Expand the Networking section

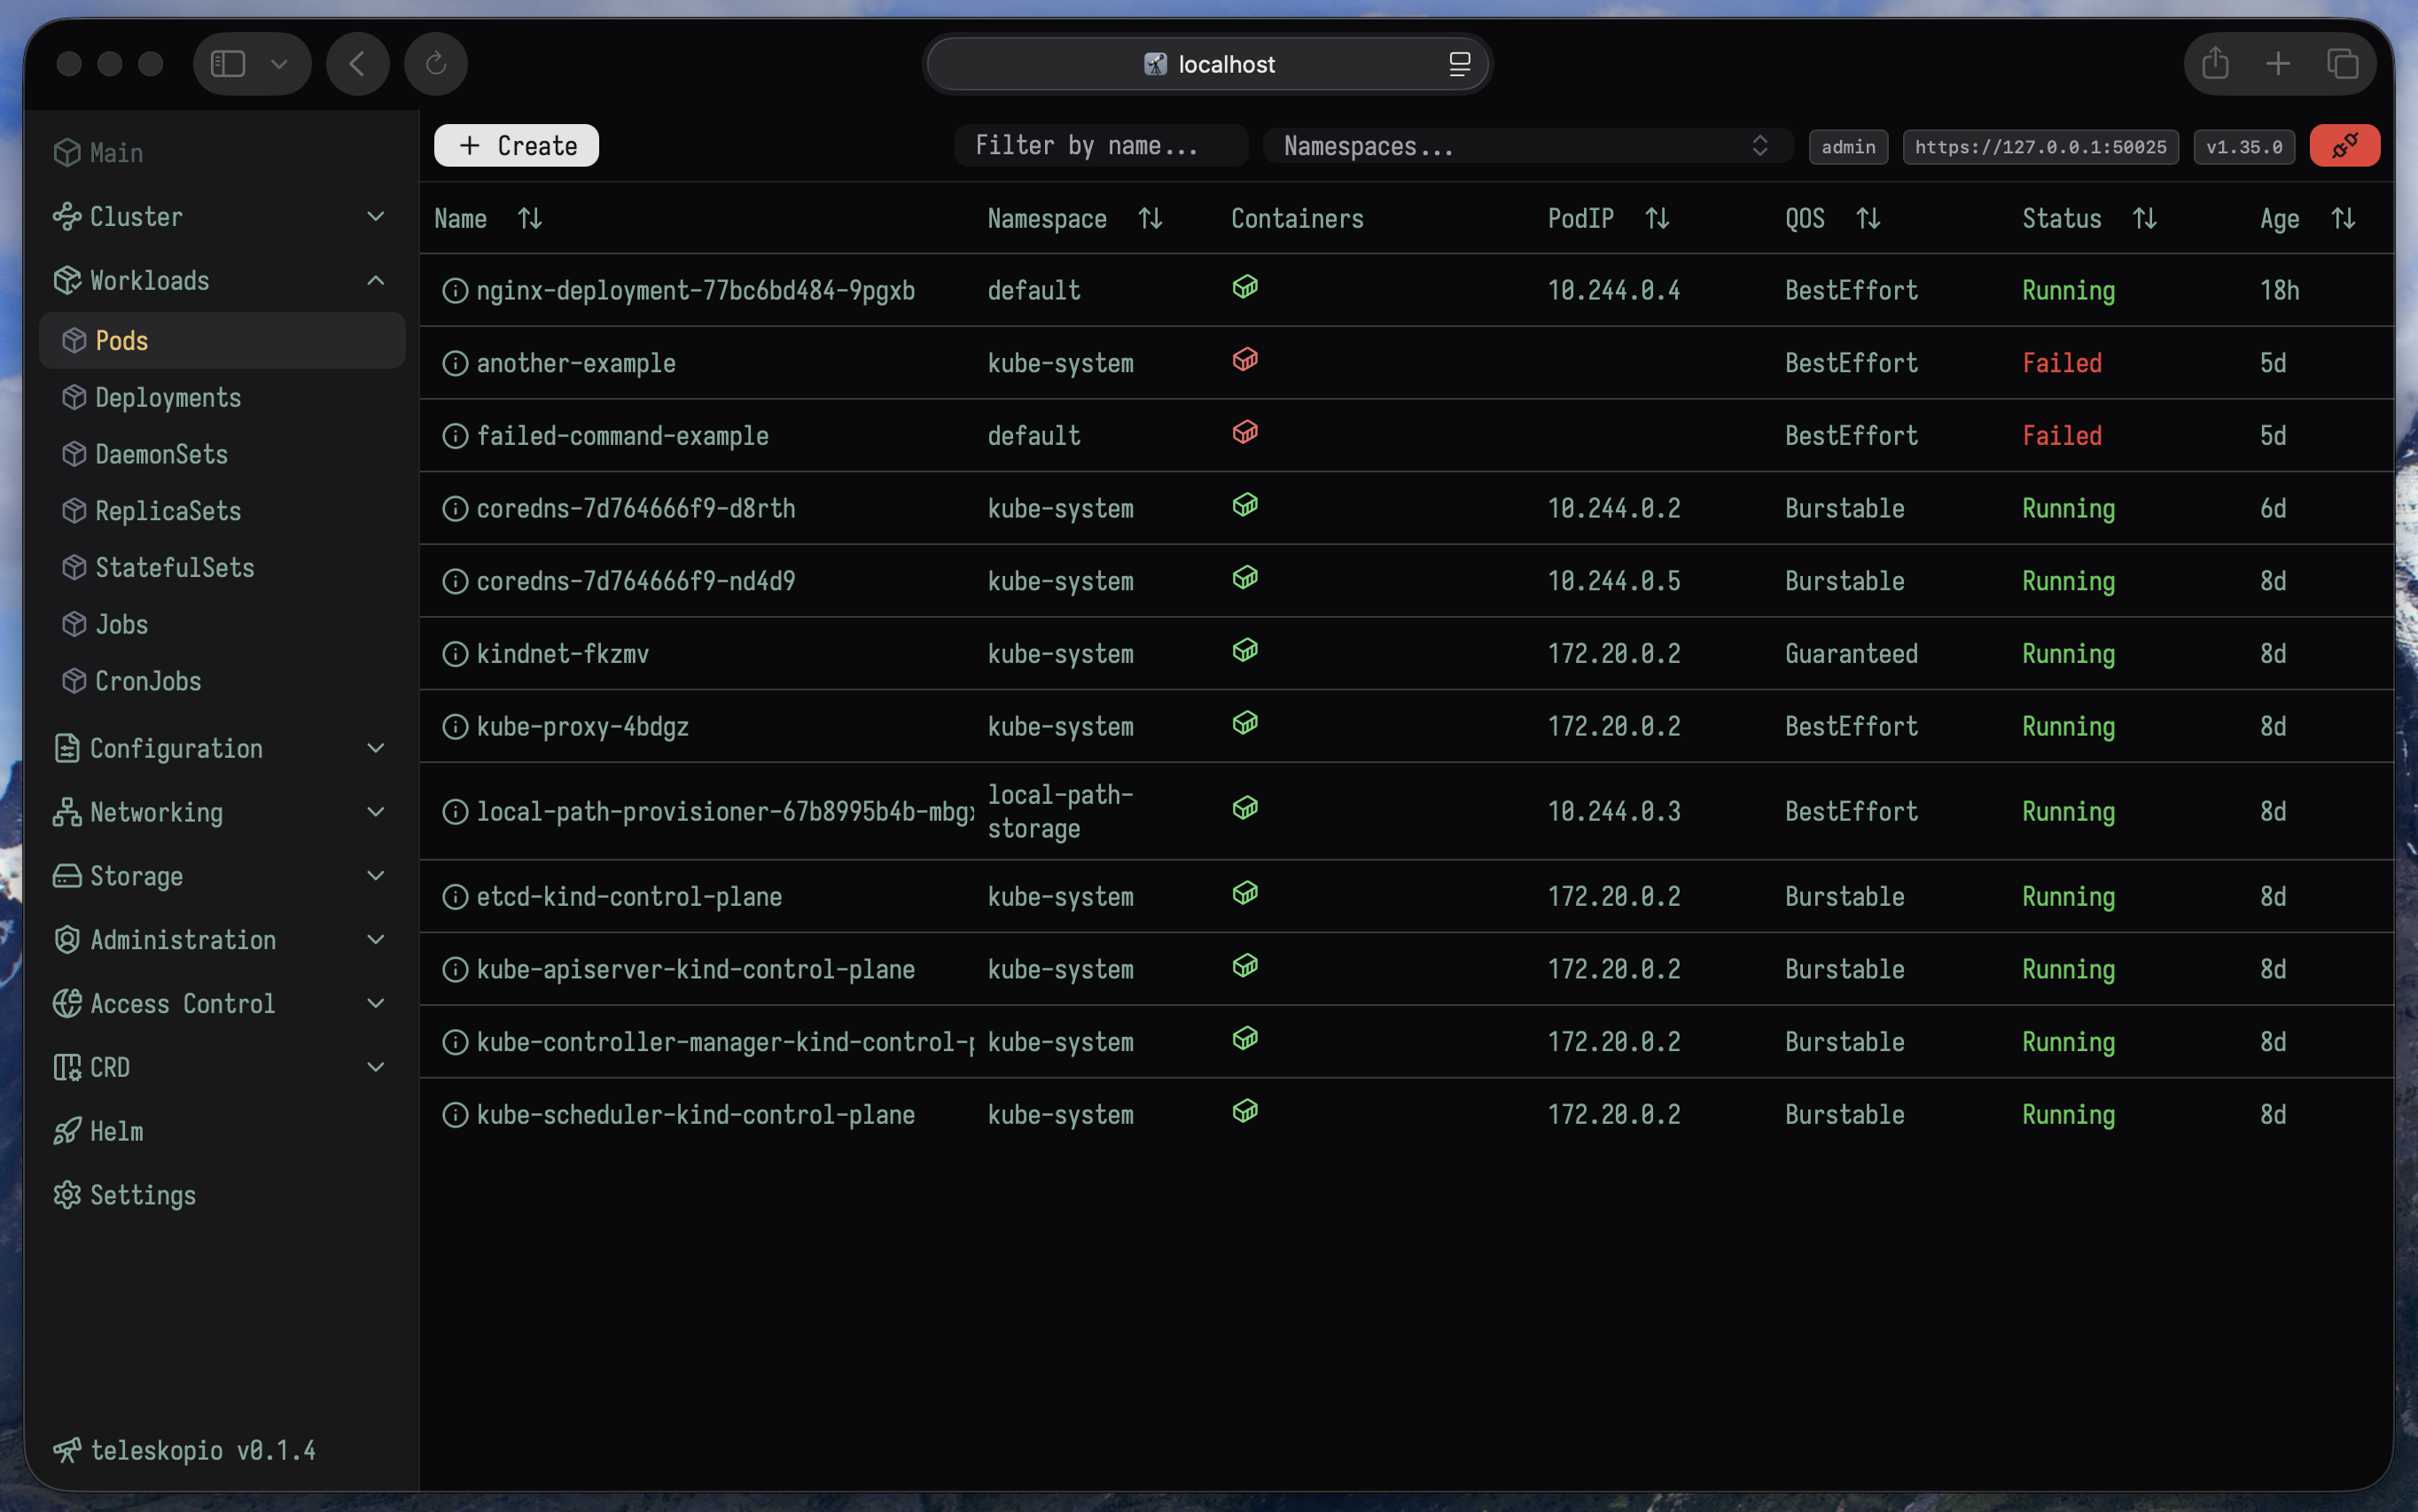pyautogui.click(x=220, y=813)
